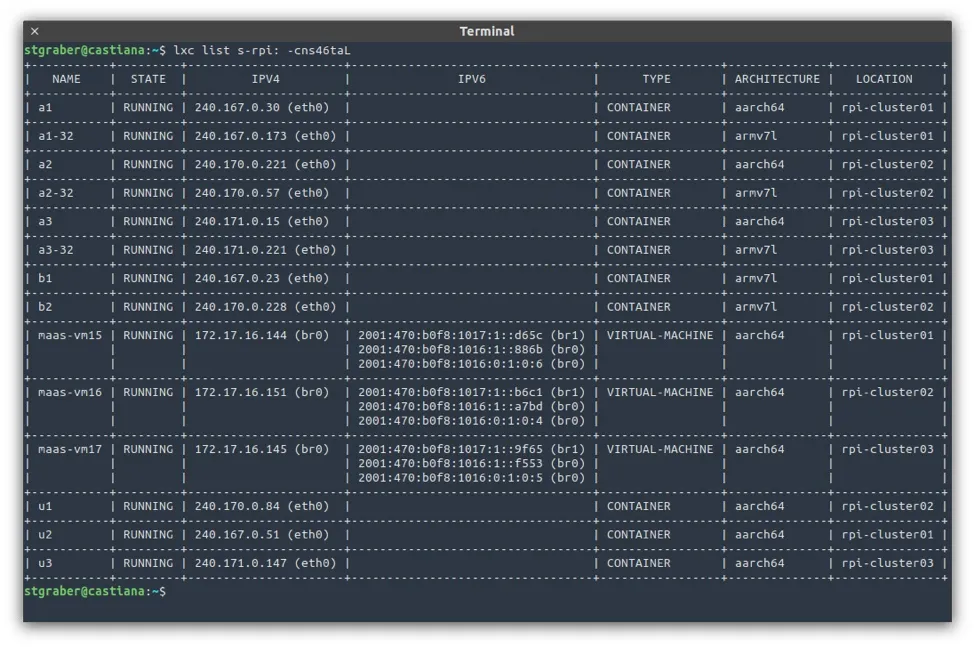Image resolution: width=974 pixels, height=647 pixels.
Task: Click the IPV6 column header
Action: tap(471, 79)
